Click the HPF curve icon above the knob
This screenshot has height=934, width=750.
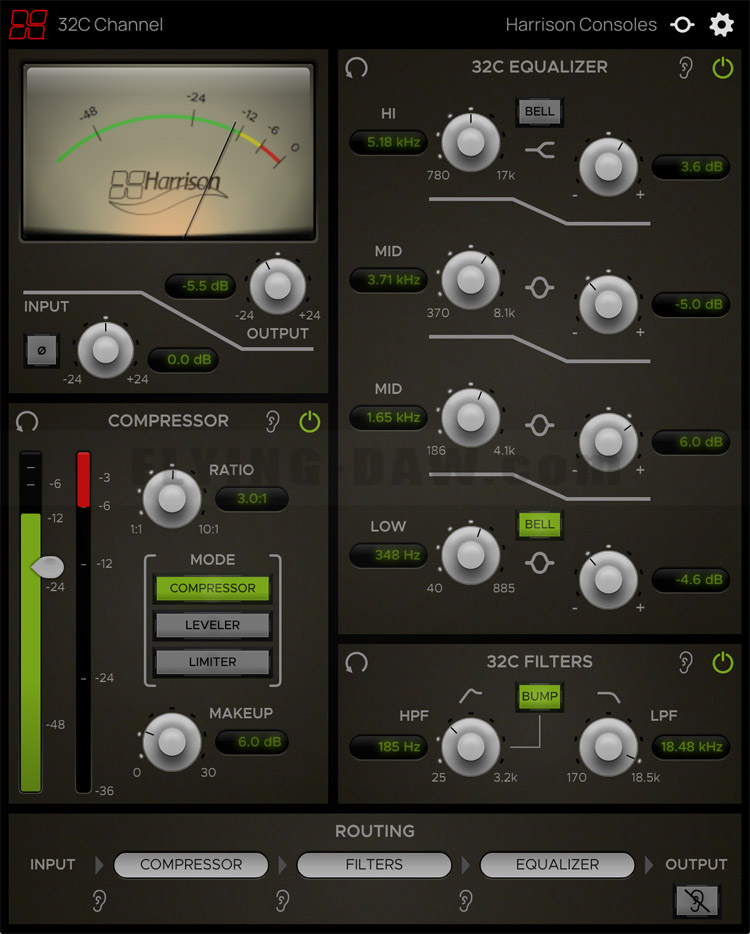[x=471, y=695]
